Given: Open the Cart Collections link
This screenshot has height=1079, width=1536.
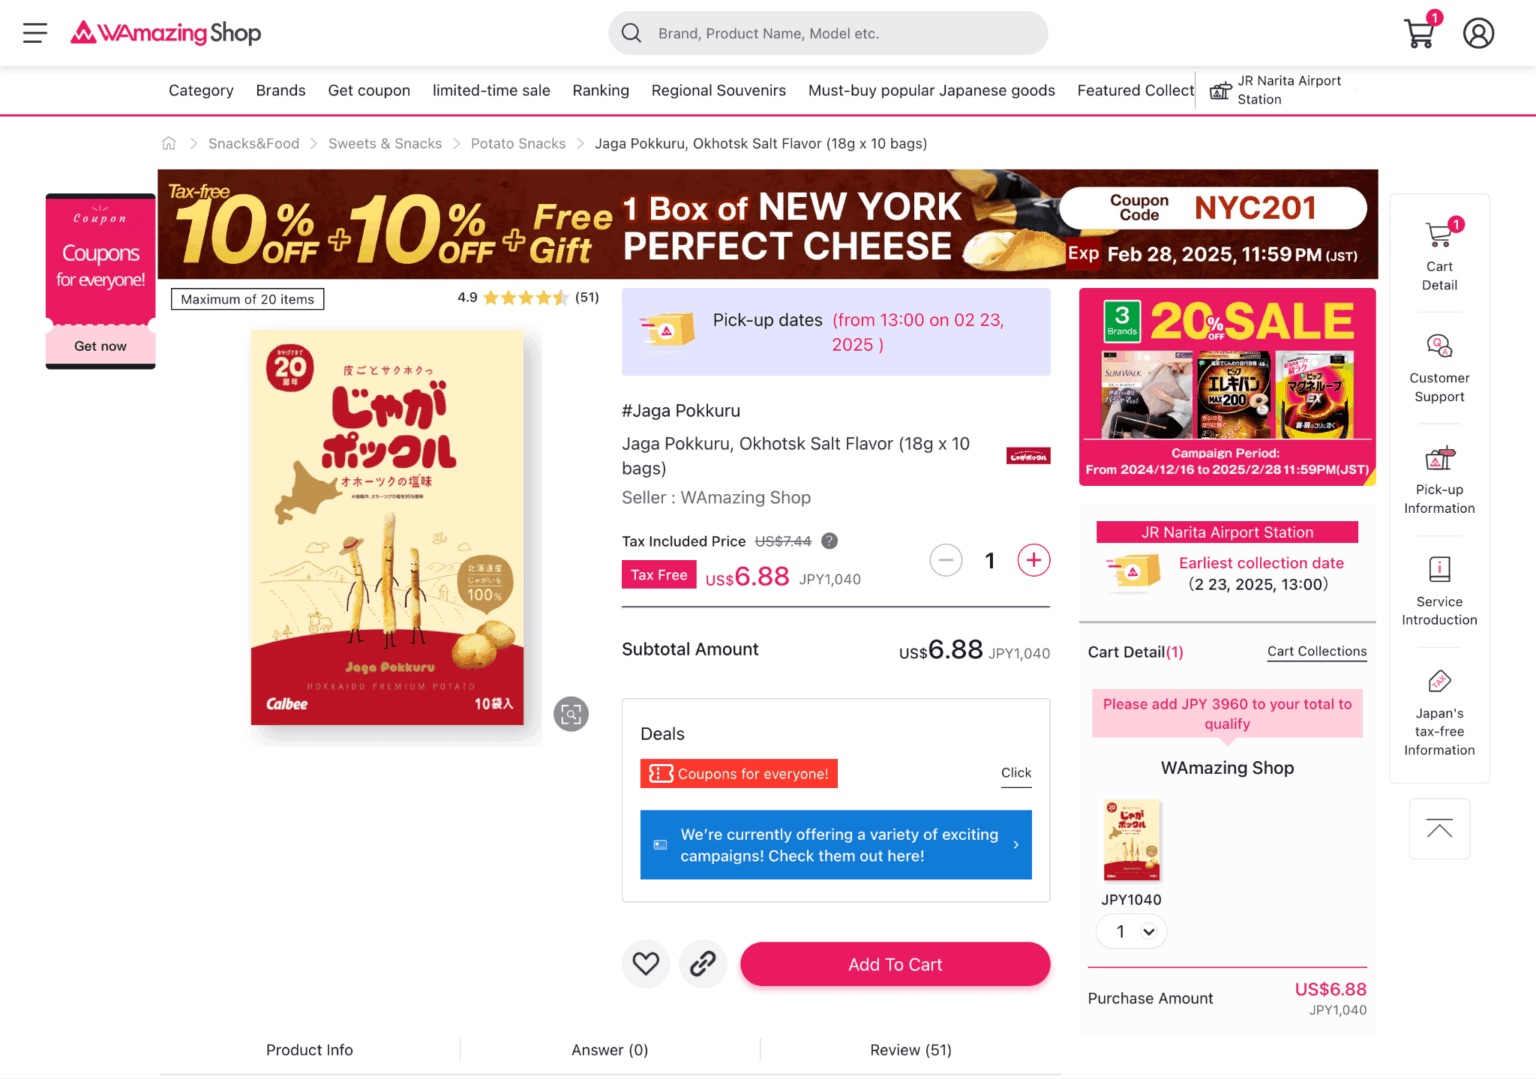Looking at the screenshot, I should [1317, 651].
